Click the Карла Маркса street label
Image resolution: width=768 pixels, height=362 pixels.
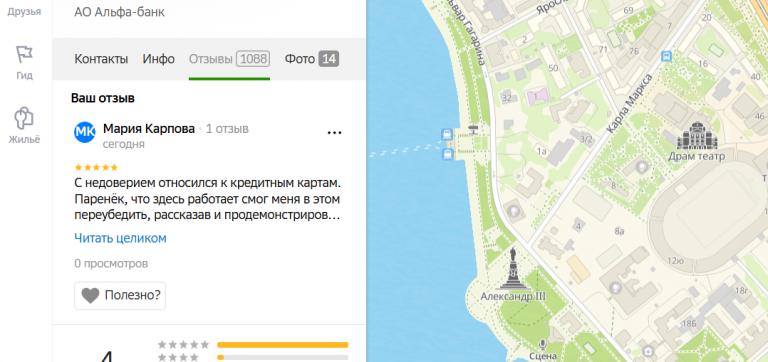629,103
